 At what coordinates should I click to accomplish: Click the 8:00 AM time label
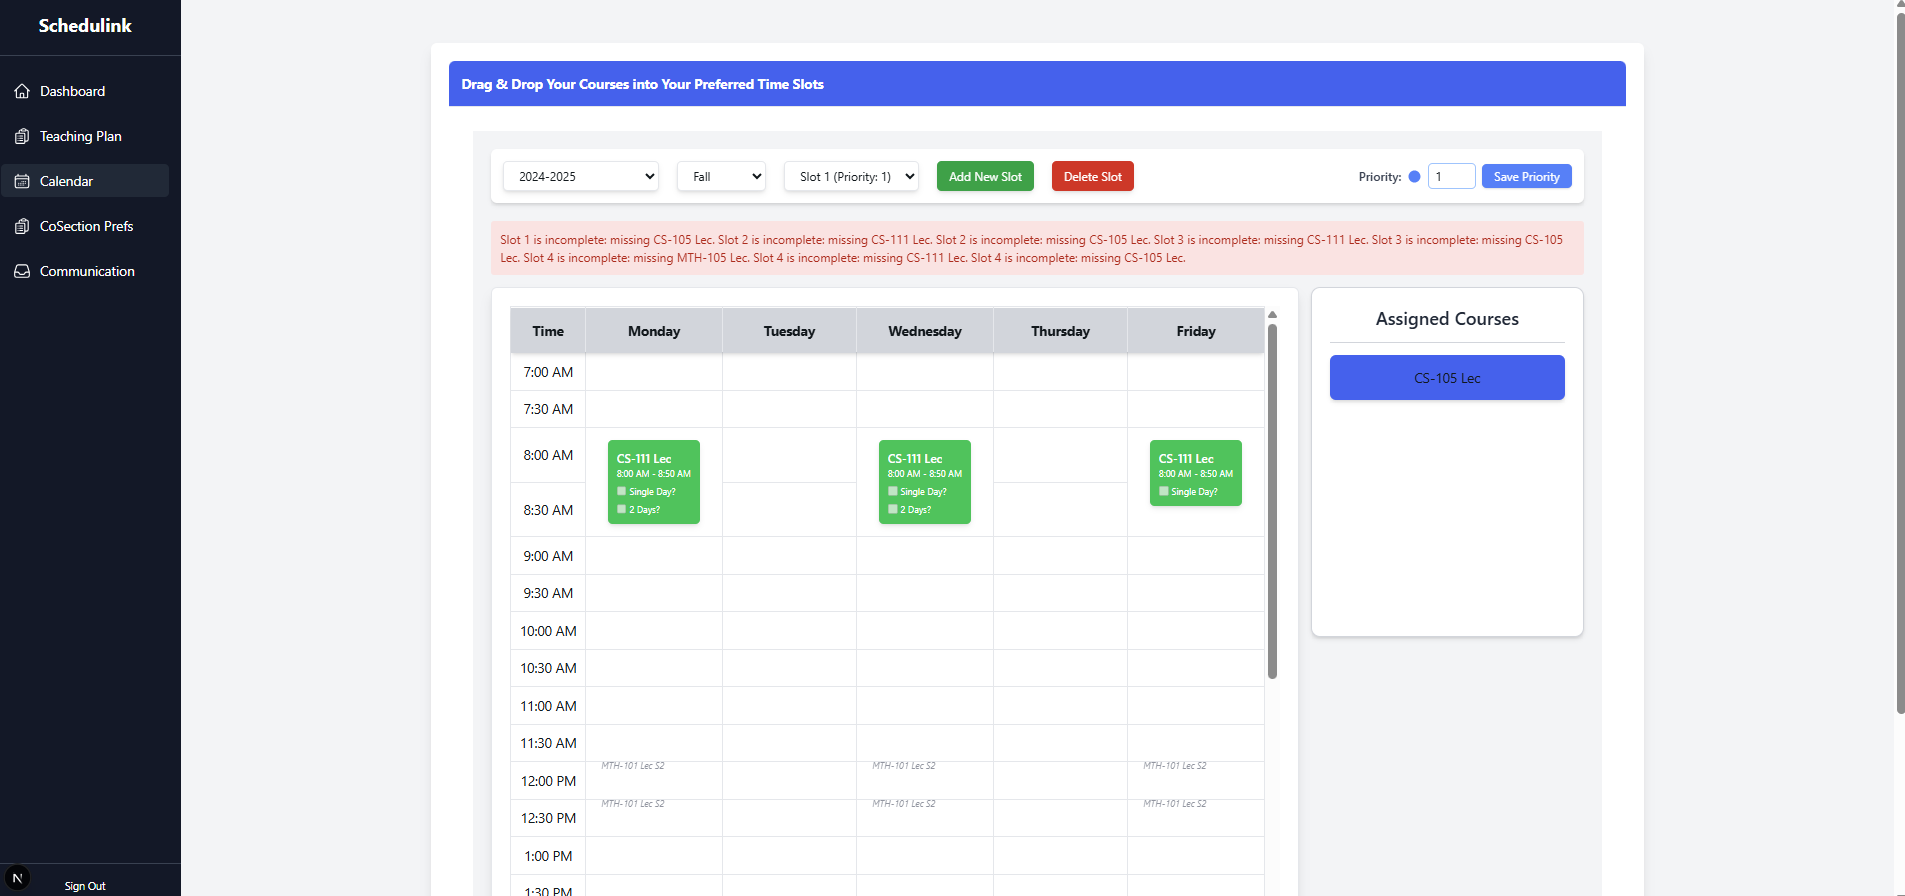pos(548,455)
